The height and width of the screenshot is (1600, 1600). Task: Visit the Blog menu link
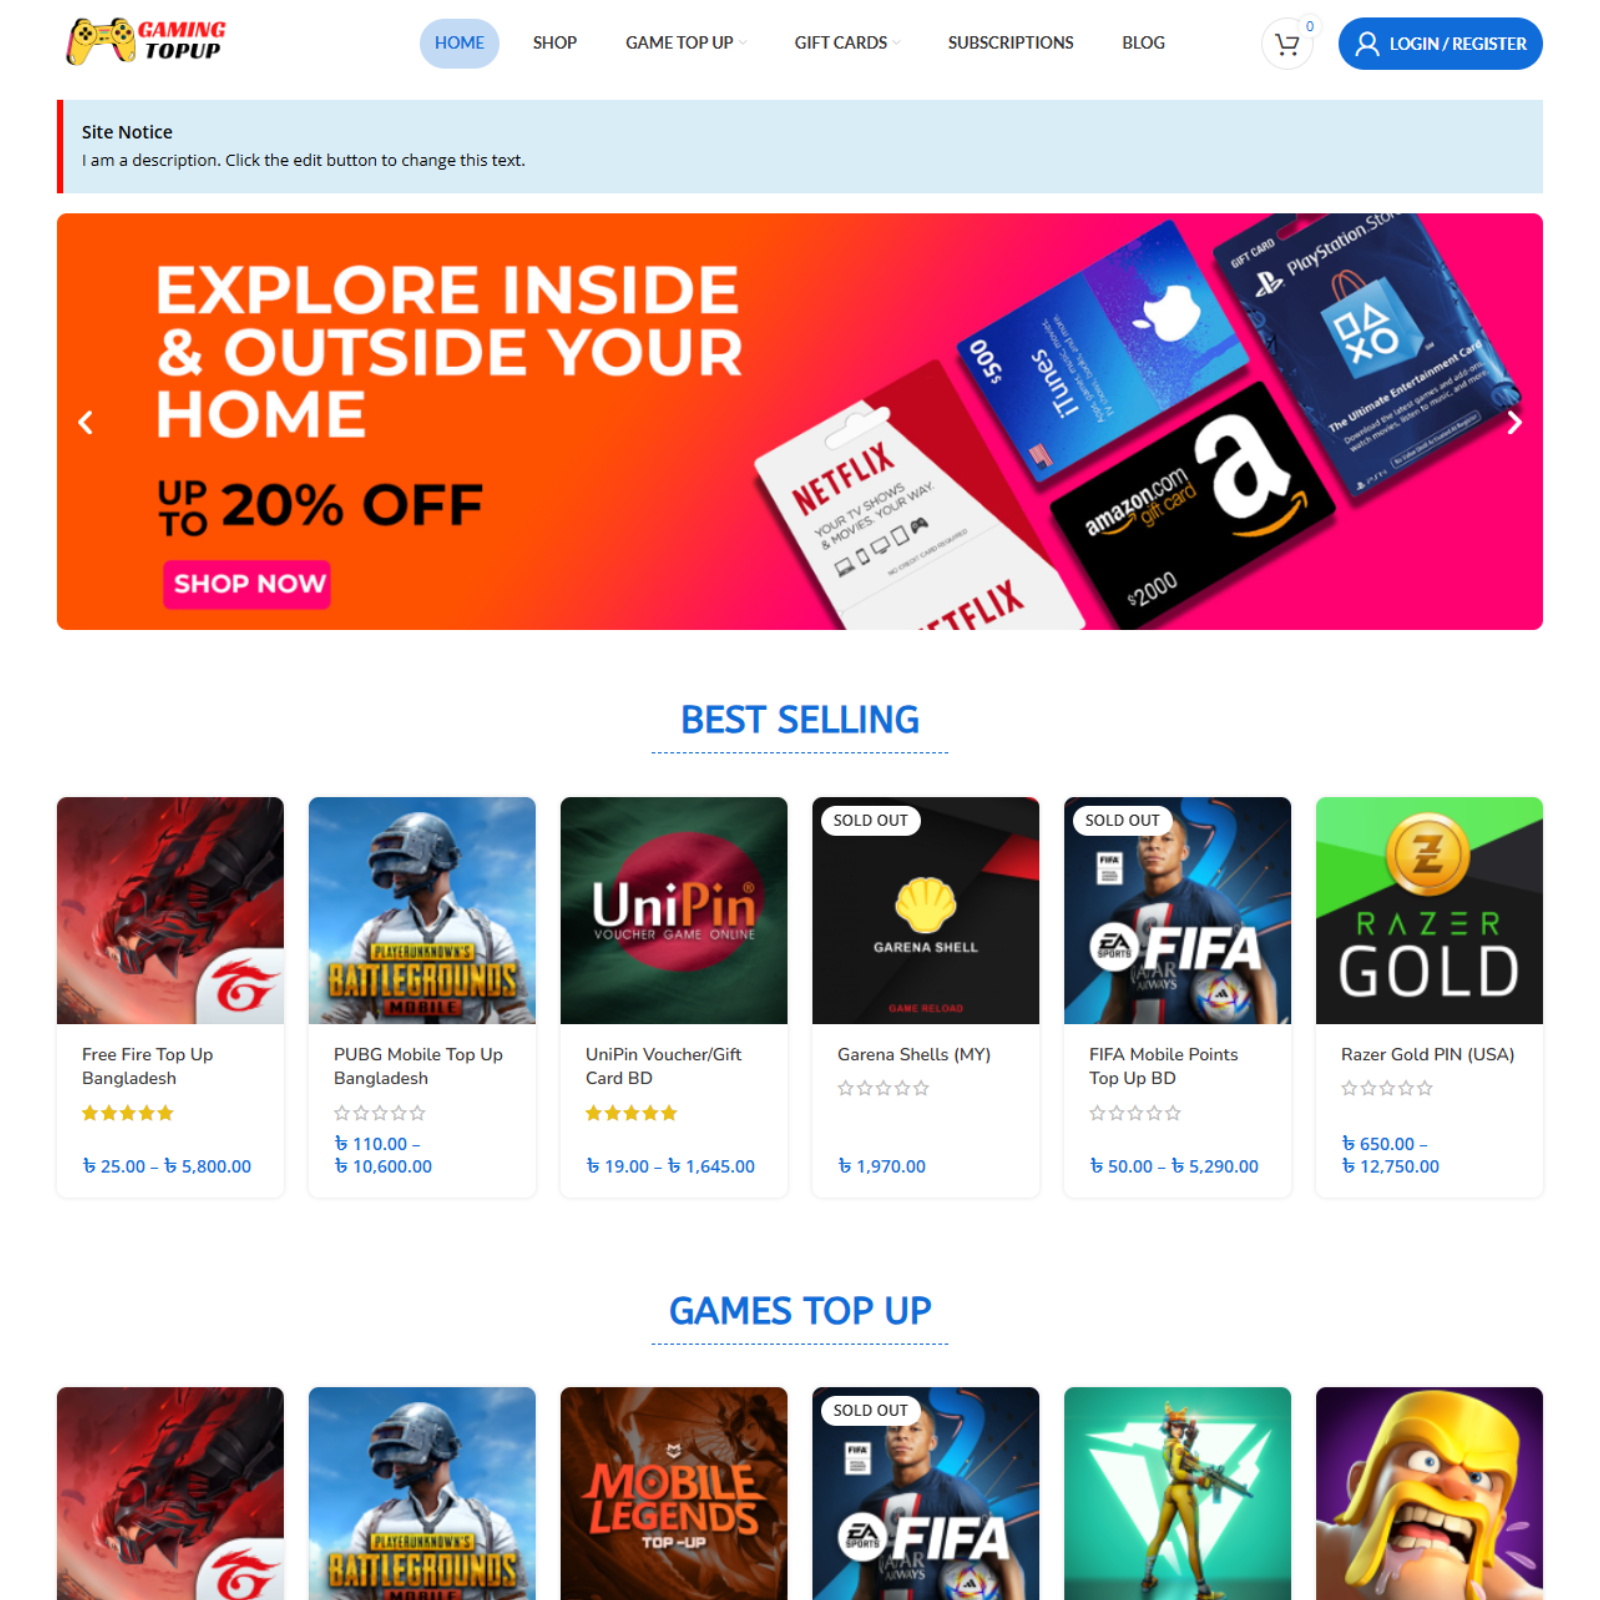1143,43
